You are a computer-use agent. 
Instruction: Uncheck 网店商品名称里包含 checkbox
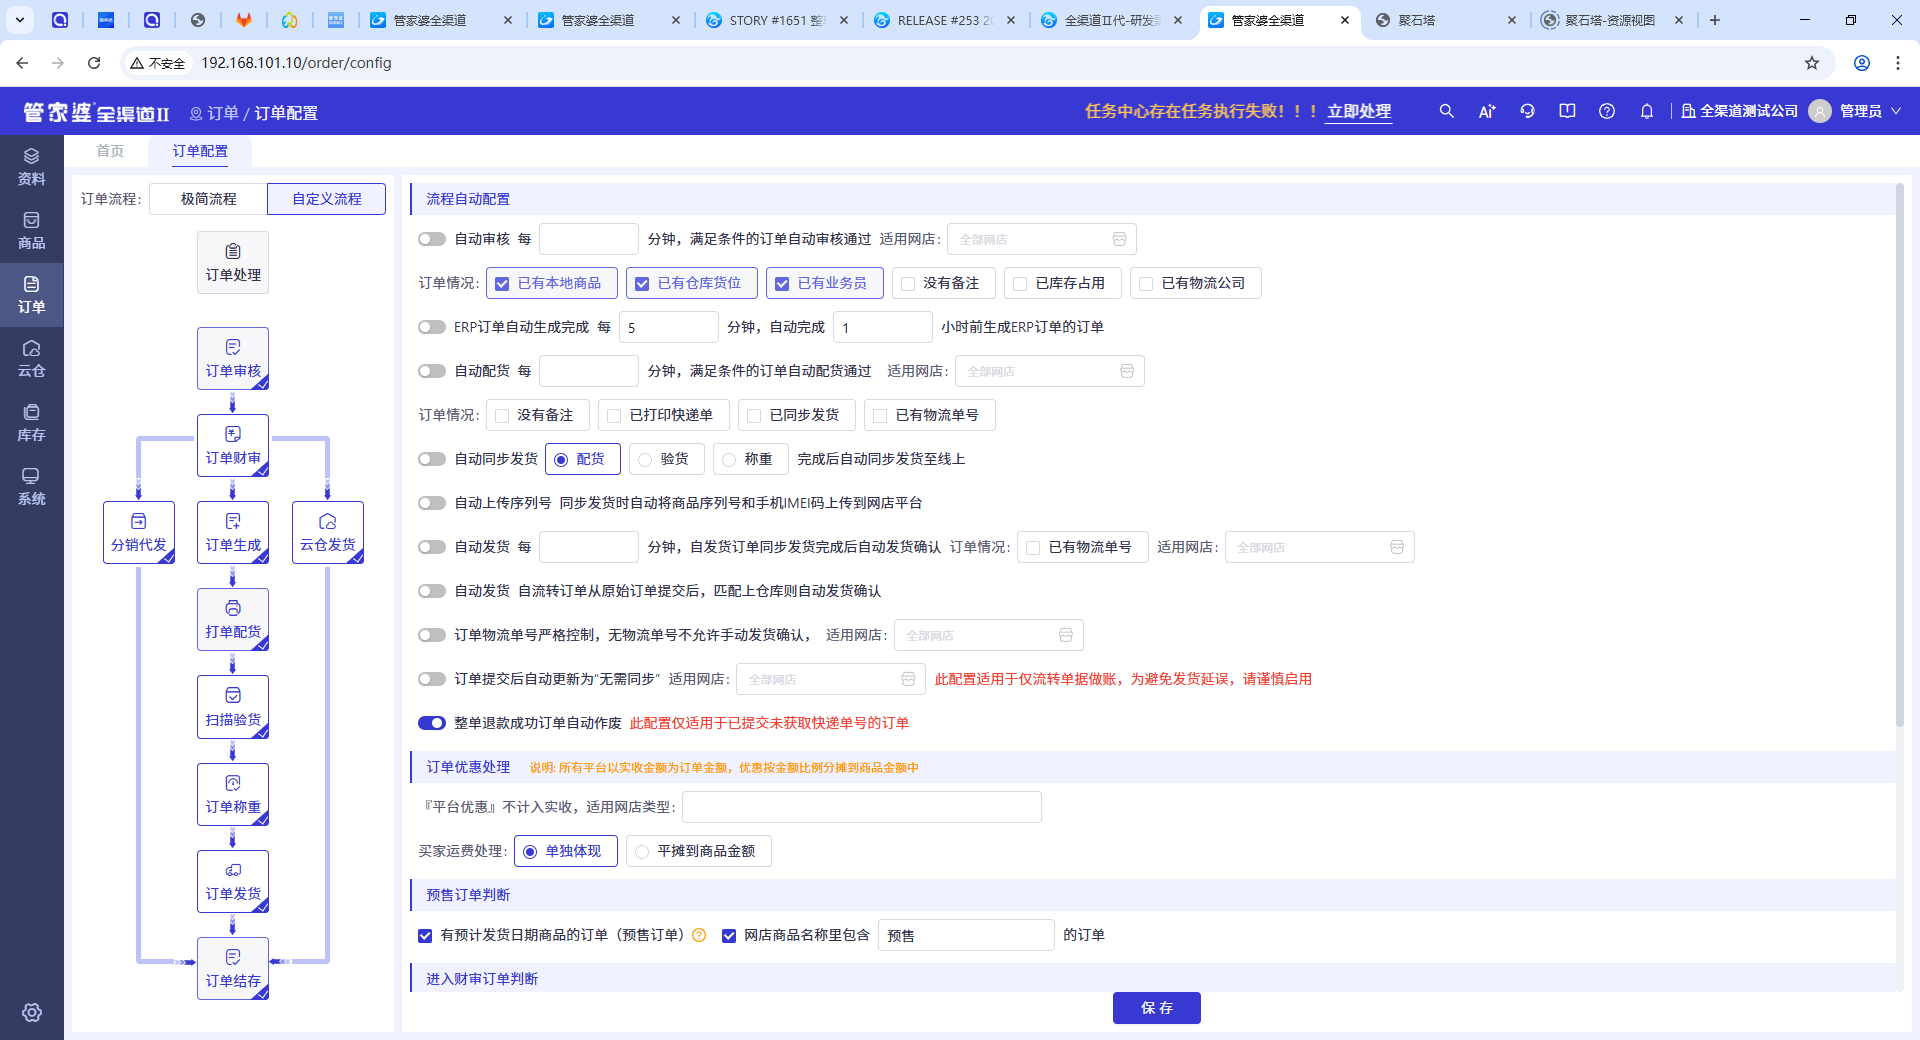click(x=729, y=936)
